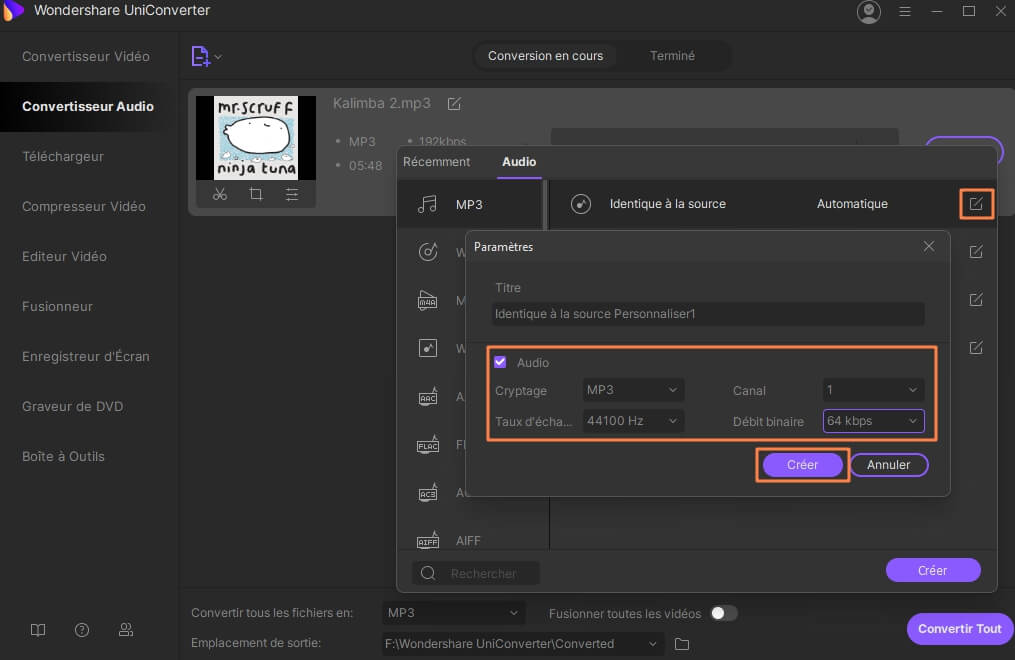This screenshot has width=1015, height=660.
Task: Click the Annuler button
Action: [888, 465]
